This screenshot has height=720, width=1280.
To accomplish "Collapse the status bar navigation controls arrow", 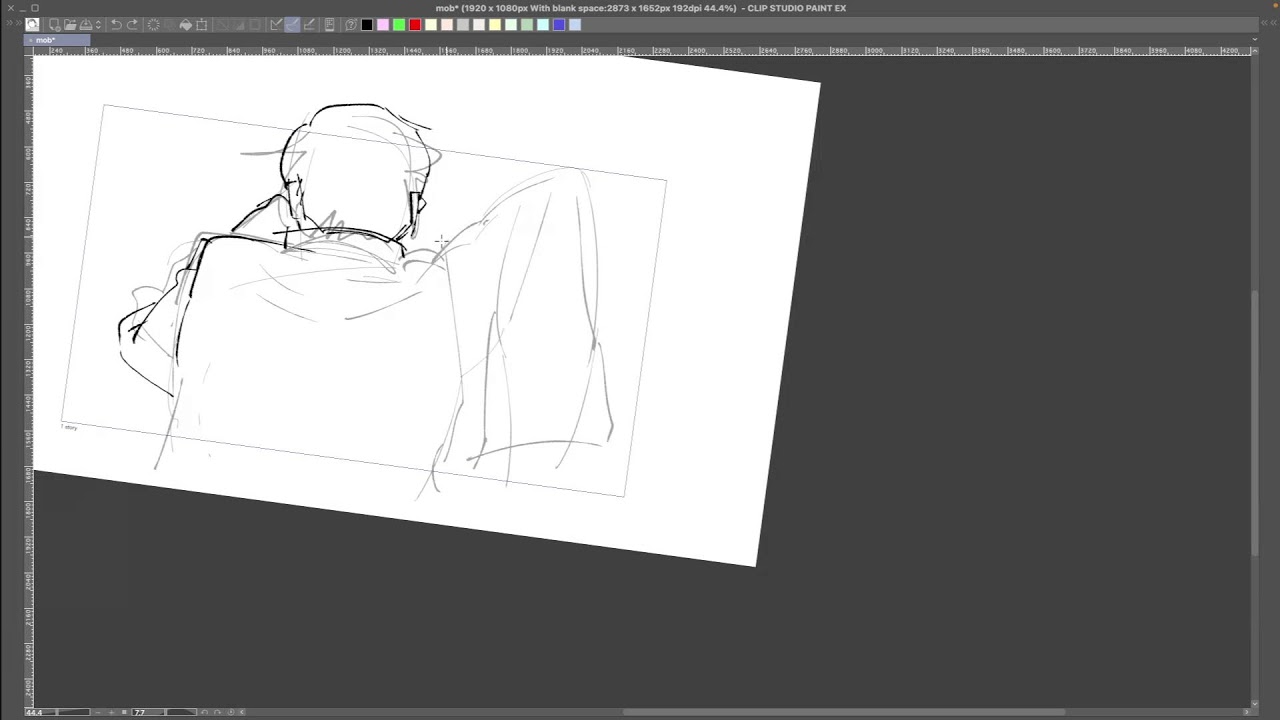I will (x=242, y=712).
